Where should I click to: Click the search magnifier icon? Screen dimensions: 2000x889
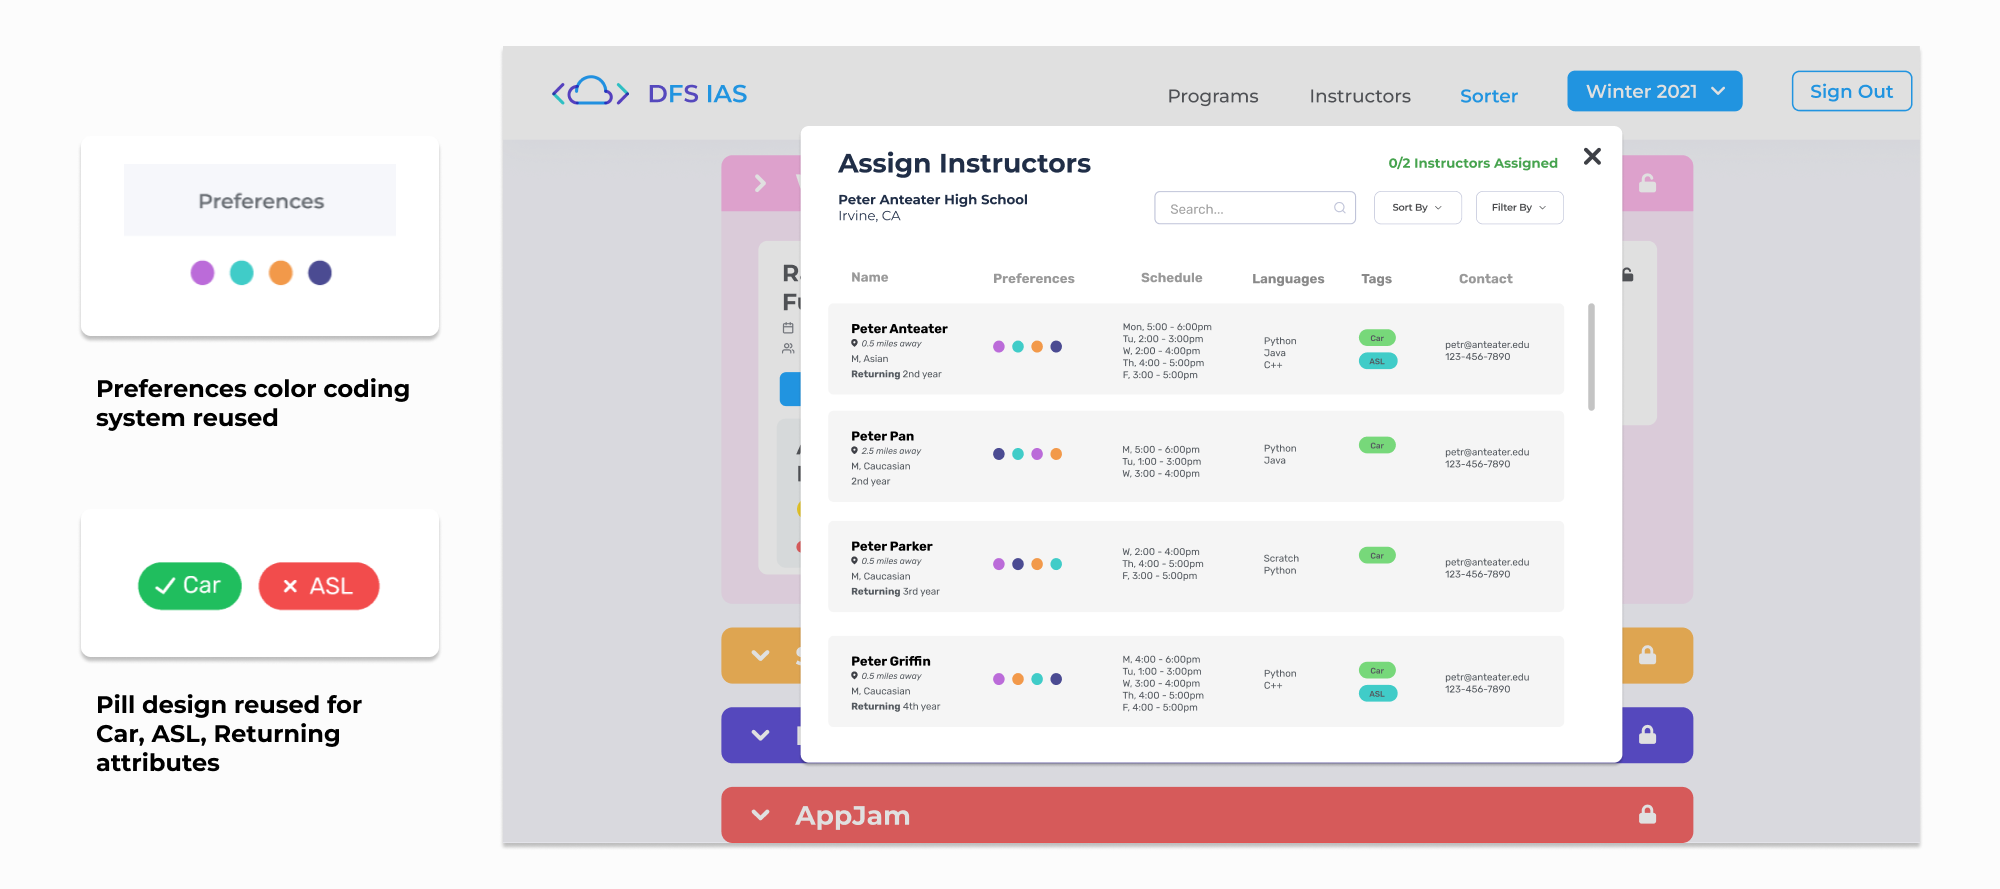(x=1339, y=208)
